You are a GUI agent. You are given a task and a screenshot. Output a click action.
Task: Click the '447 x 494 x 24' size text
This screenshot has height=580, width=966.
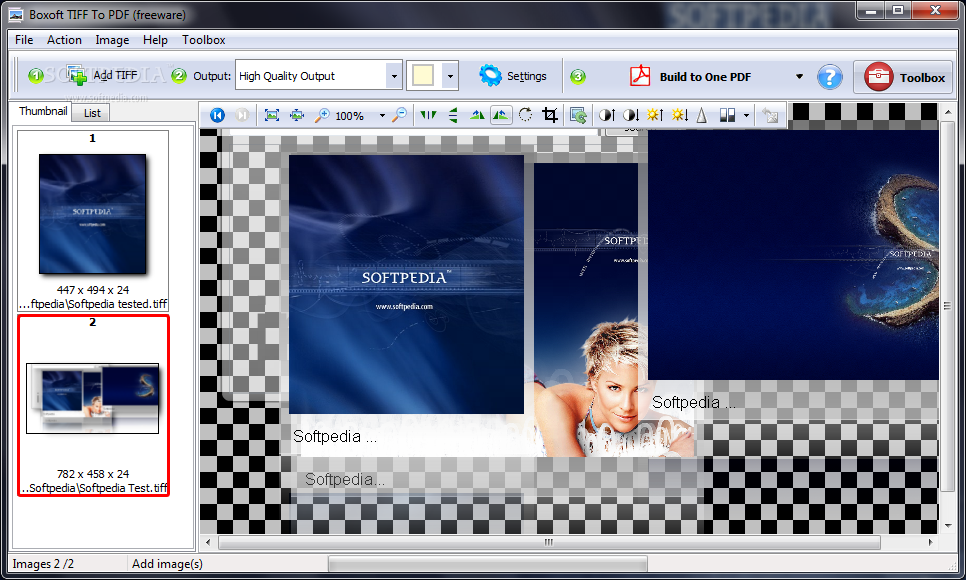93,290
